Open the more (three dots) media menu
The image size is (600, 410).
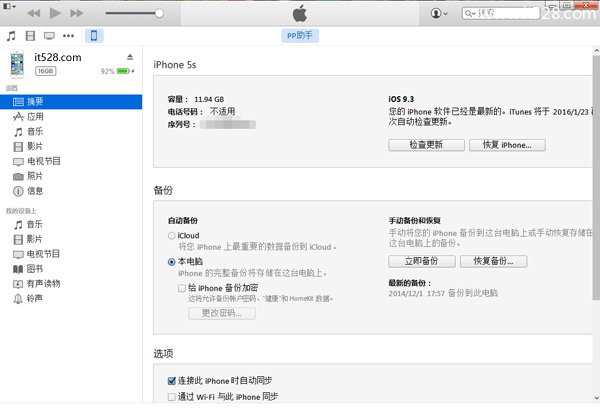click(x=68, y=36)
